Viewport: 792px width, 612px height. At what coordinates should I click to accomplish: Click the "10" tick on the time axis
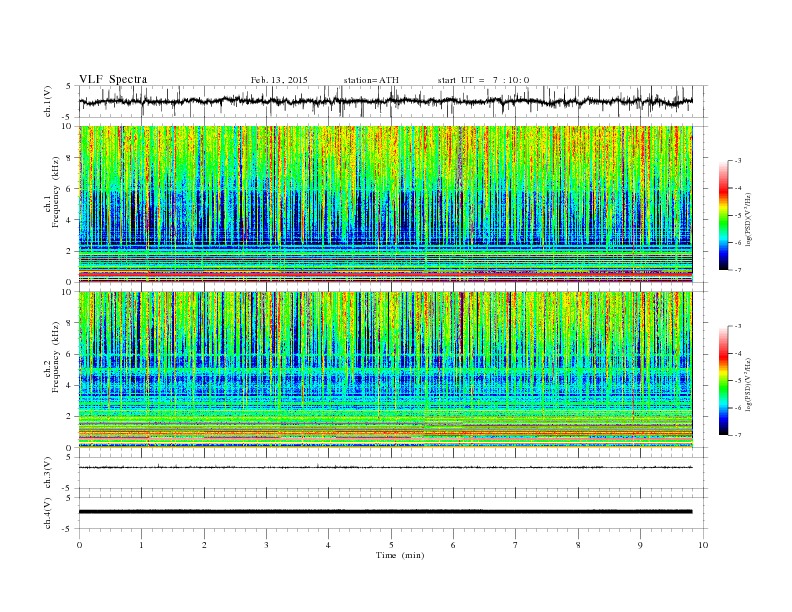[703, 545]
